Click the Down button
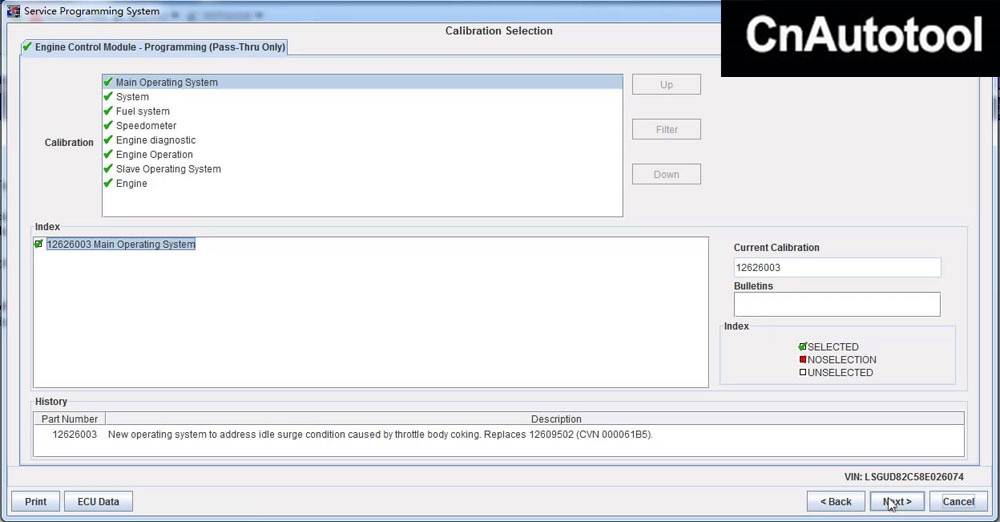This screenshot has width=1000, height=522. tap(666, 174)
